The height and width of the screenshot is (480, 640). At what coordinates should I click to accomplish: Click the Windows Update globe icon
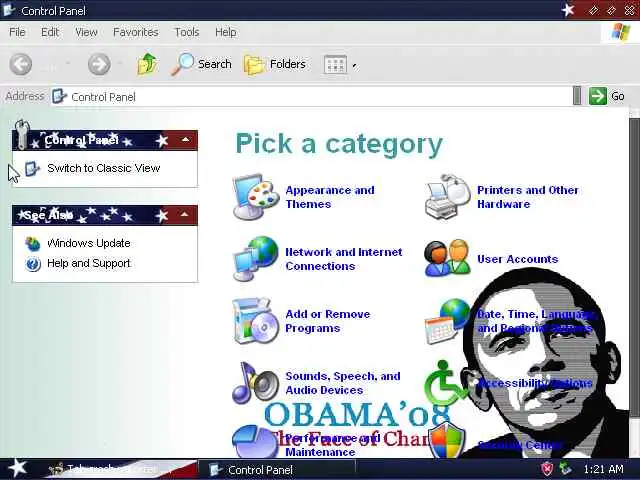pos(33,244)
